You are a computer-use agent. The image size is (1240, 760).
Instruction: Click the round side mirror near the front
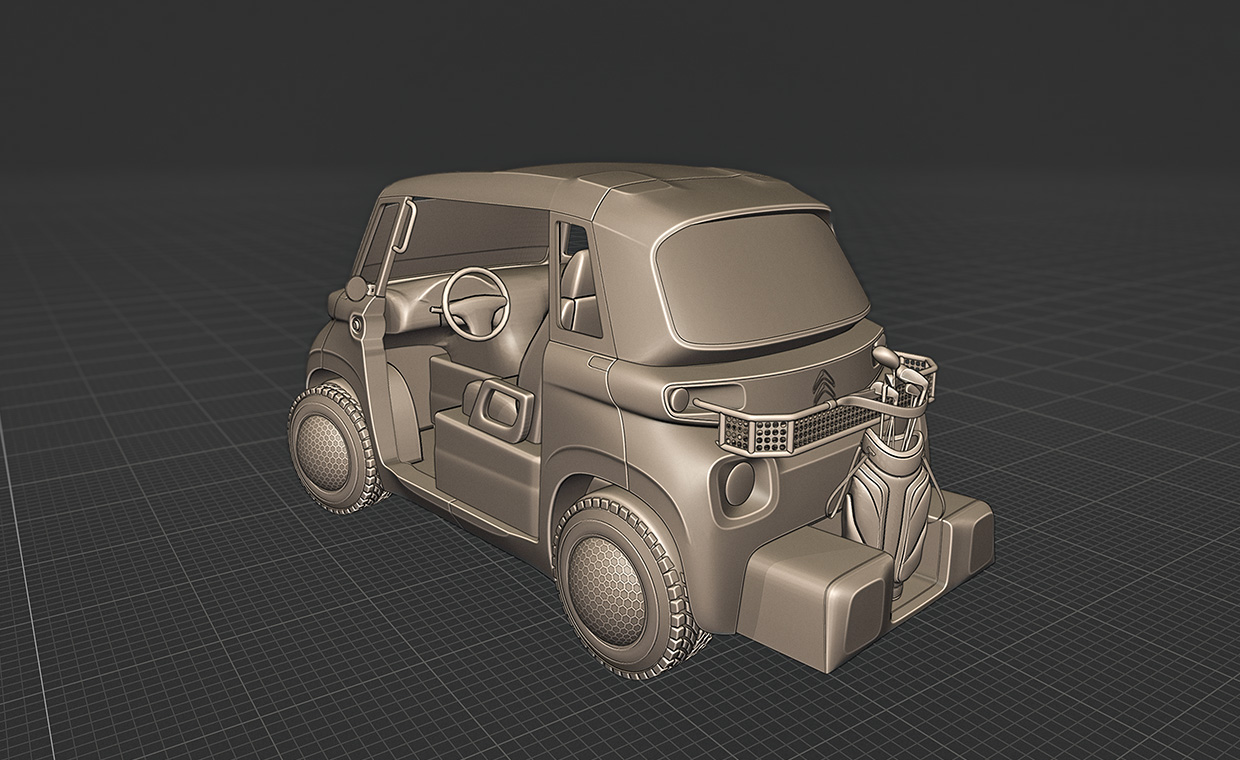tap(356, 289)
